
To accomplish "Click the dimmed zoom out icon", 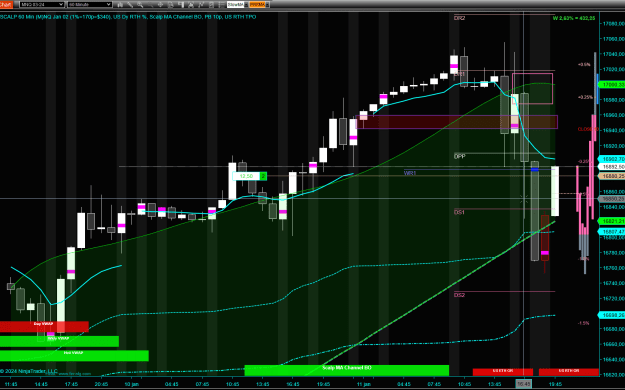I will click(x=150, y=5).
